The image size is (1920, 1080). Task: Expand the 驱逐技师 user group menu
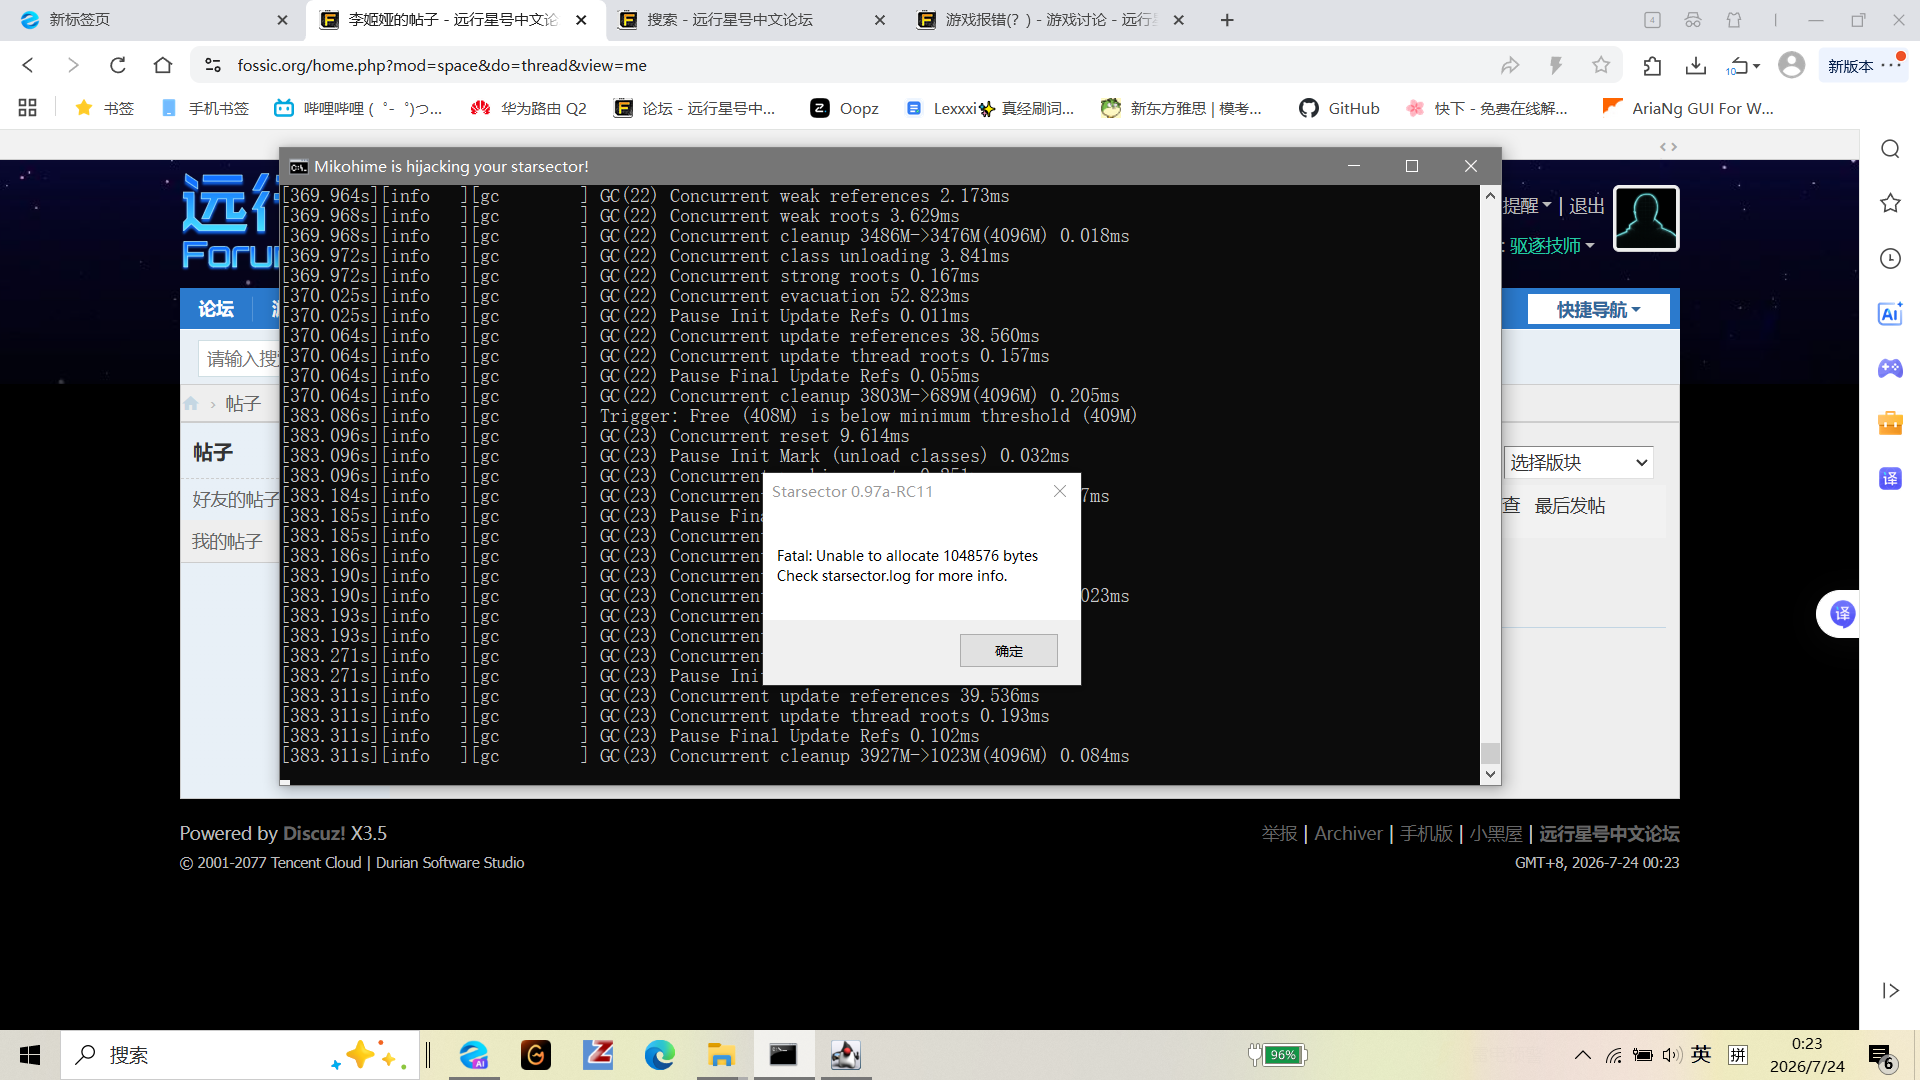coord(1551,246)
